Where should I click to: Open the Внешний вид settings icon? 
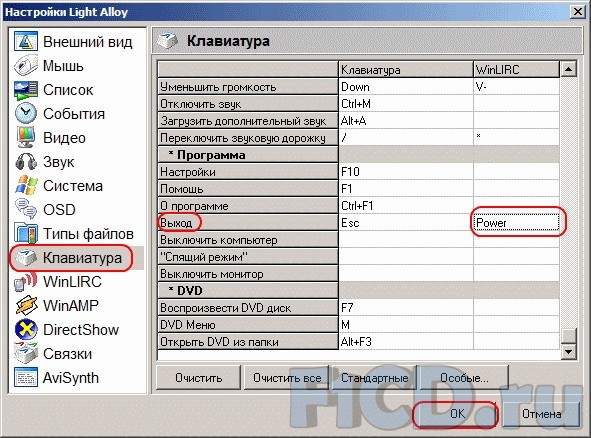tap(26, 41)
